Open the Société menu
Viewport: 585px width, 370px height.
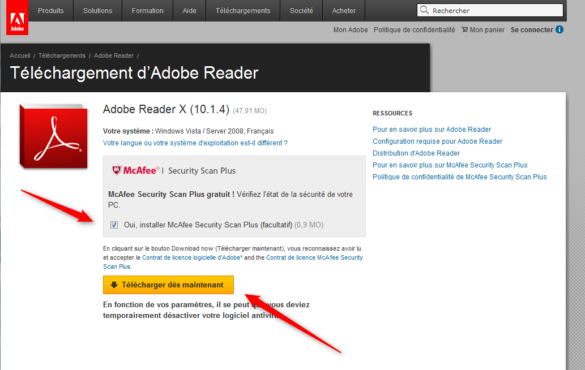[x=301, y=10]
